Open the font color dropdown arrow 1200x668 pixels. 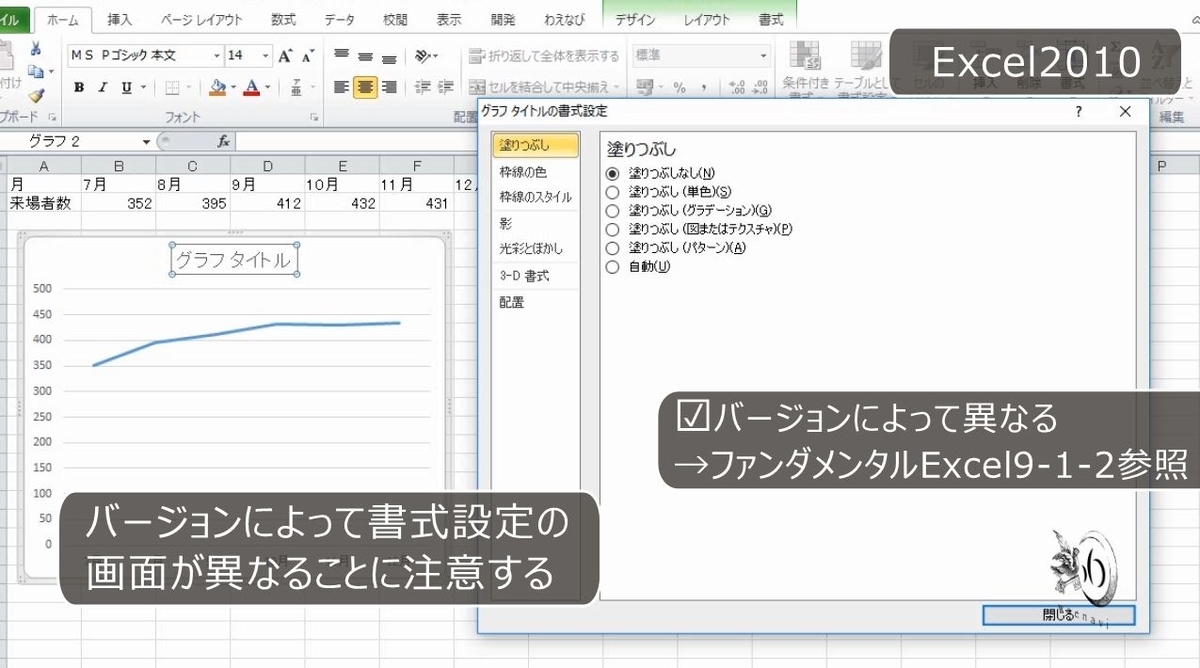266,88
